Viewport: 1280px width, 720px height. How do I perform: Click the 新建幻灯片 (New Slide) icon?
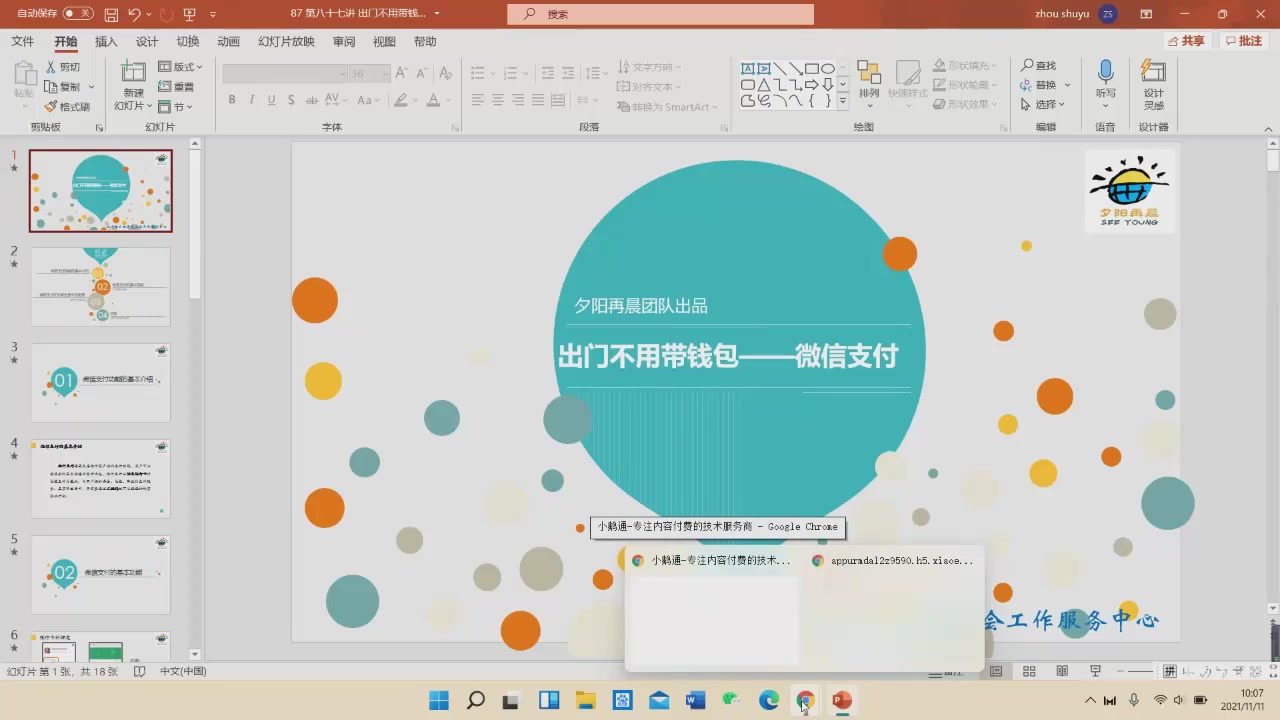133,72
